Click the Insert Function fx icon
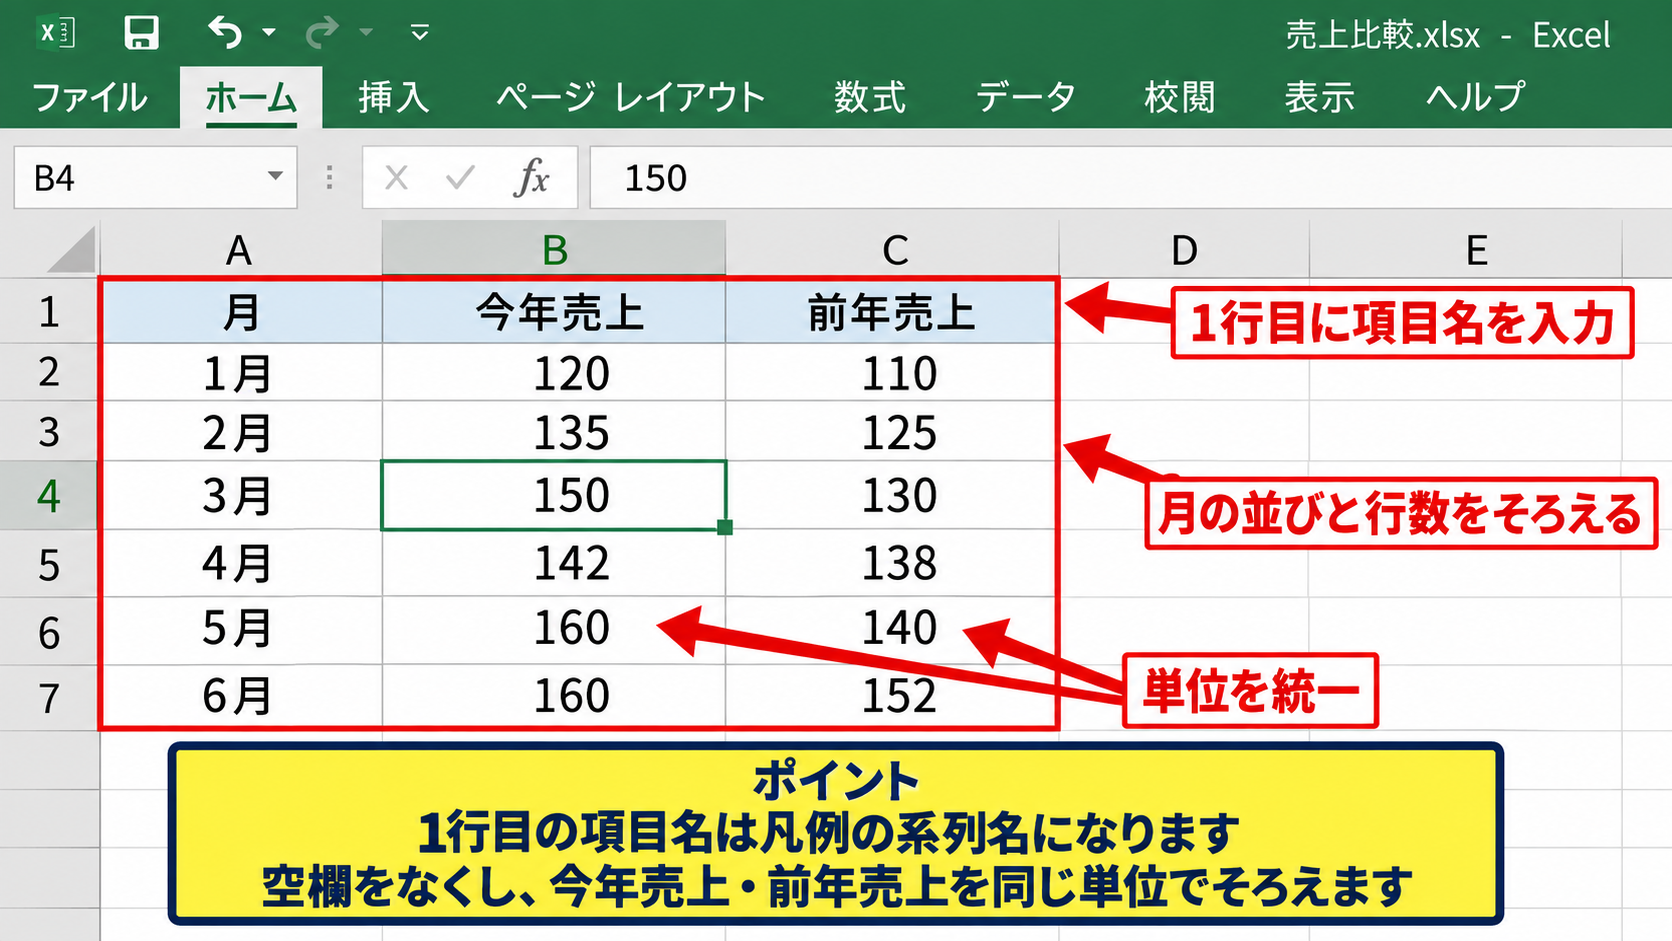This screenshot has width=1672, height=941. pyautogui.click(x=531, y=178)
